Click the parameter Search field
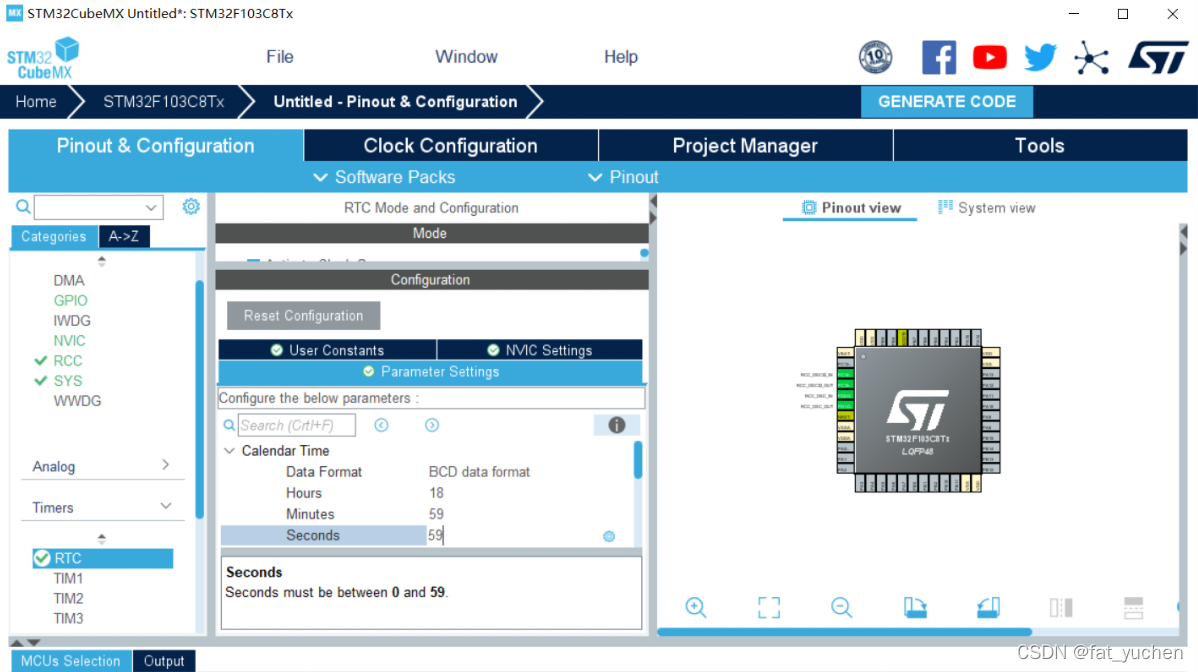1198x672 pixels. 296,425
